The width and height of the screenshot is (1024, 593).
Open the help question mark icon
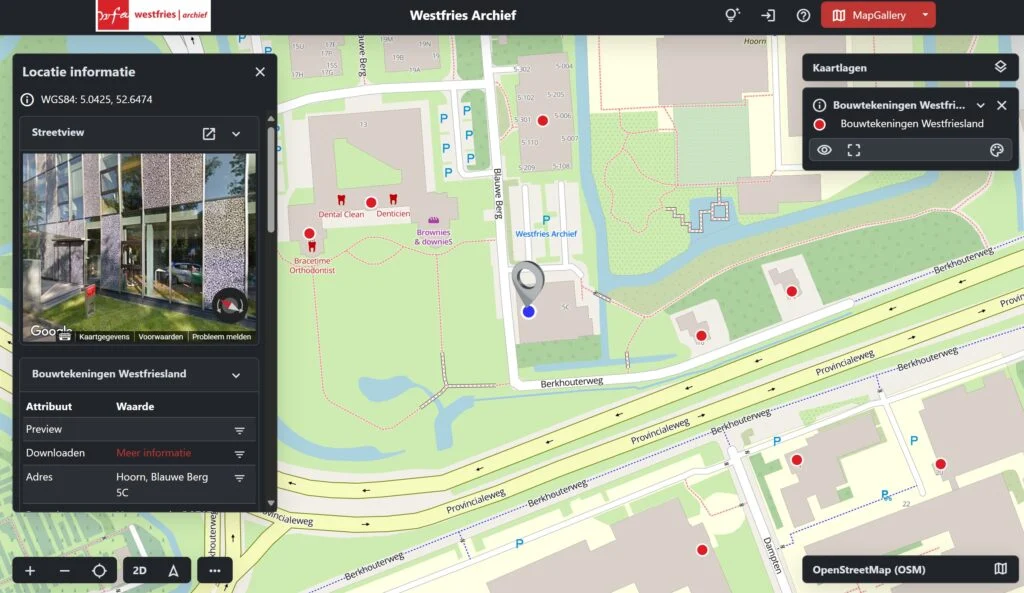click(803, 15)
